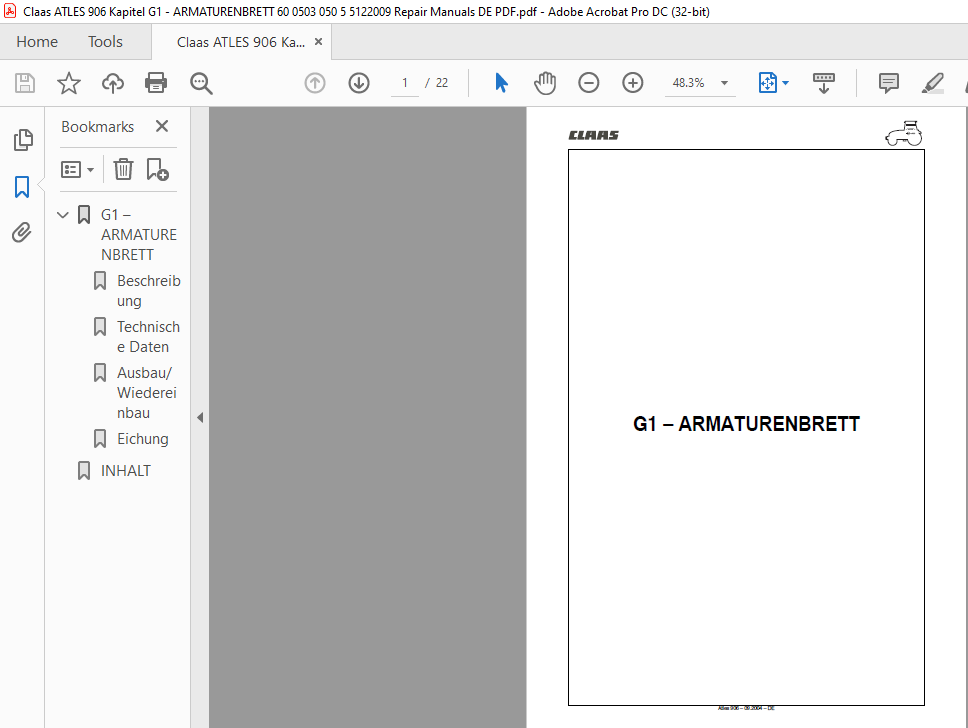Close the Claas ATLES 906 document tab
This screenshot has height=728, width=968.
click(x=319, y=41)
